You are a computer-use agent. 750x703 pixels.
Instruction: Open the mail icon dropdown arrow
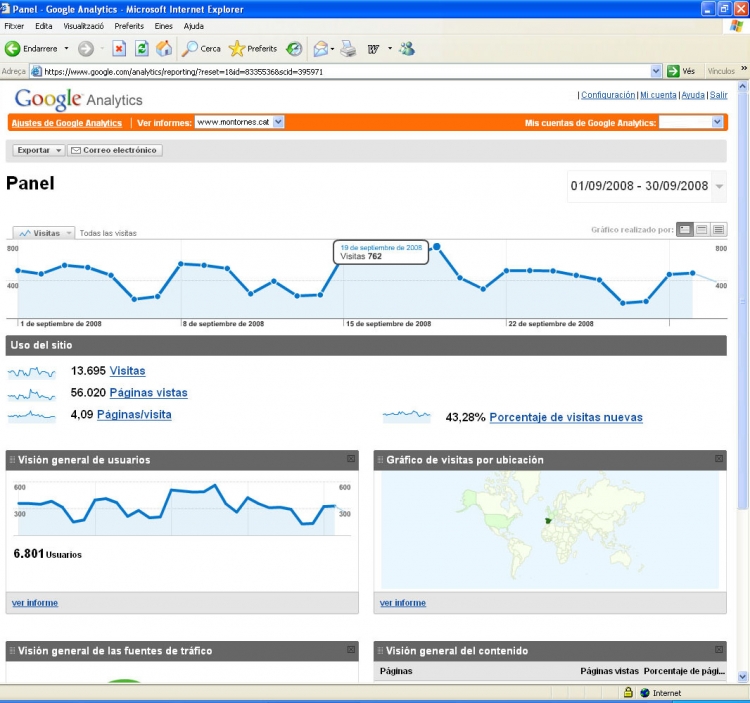[x=332, y=49]
